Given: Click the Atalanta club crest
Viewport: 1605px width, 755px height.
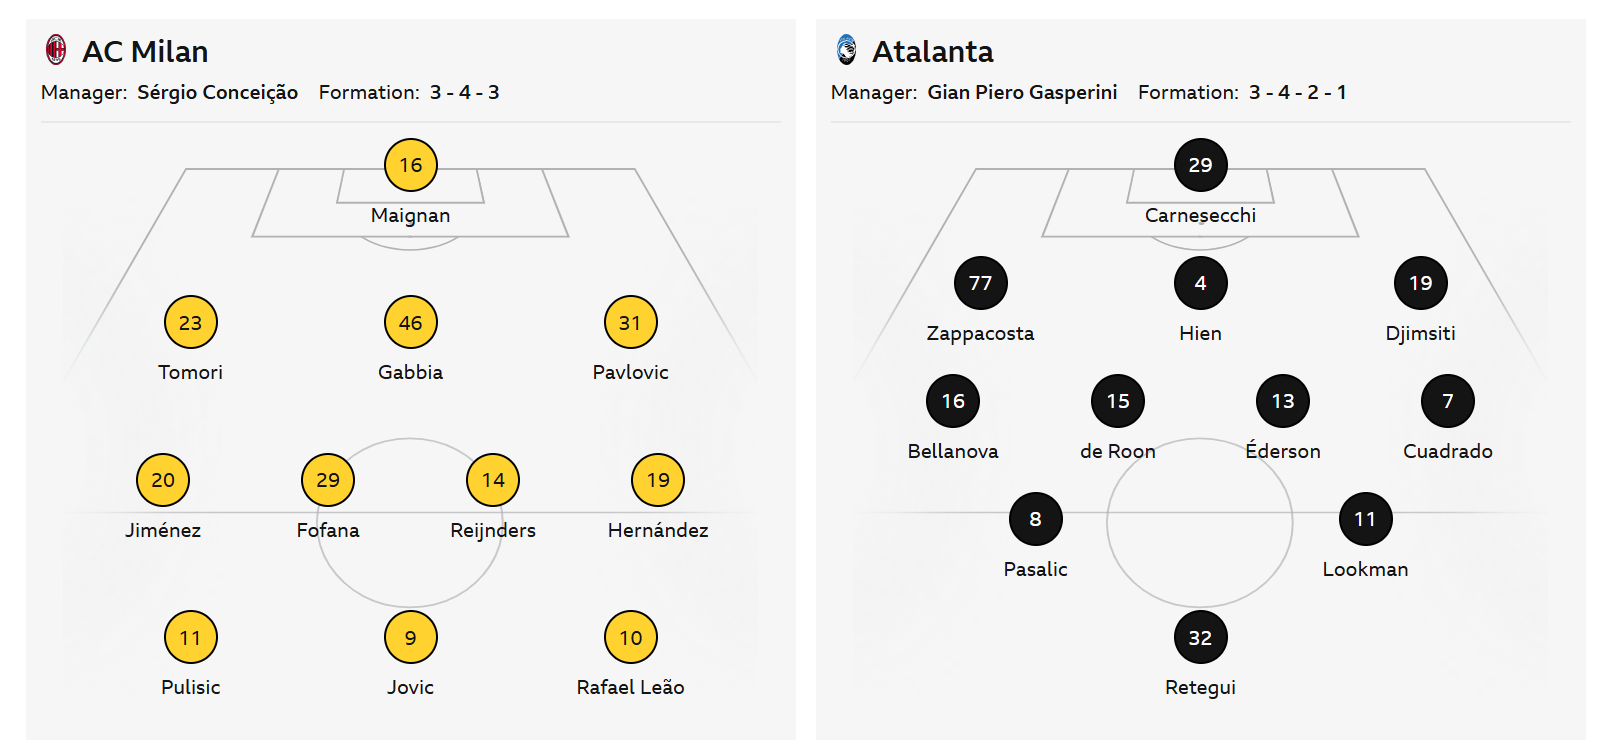Looking at the screenshot, I should pos(846,50).
